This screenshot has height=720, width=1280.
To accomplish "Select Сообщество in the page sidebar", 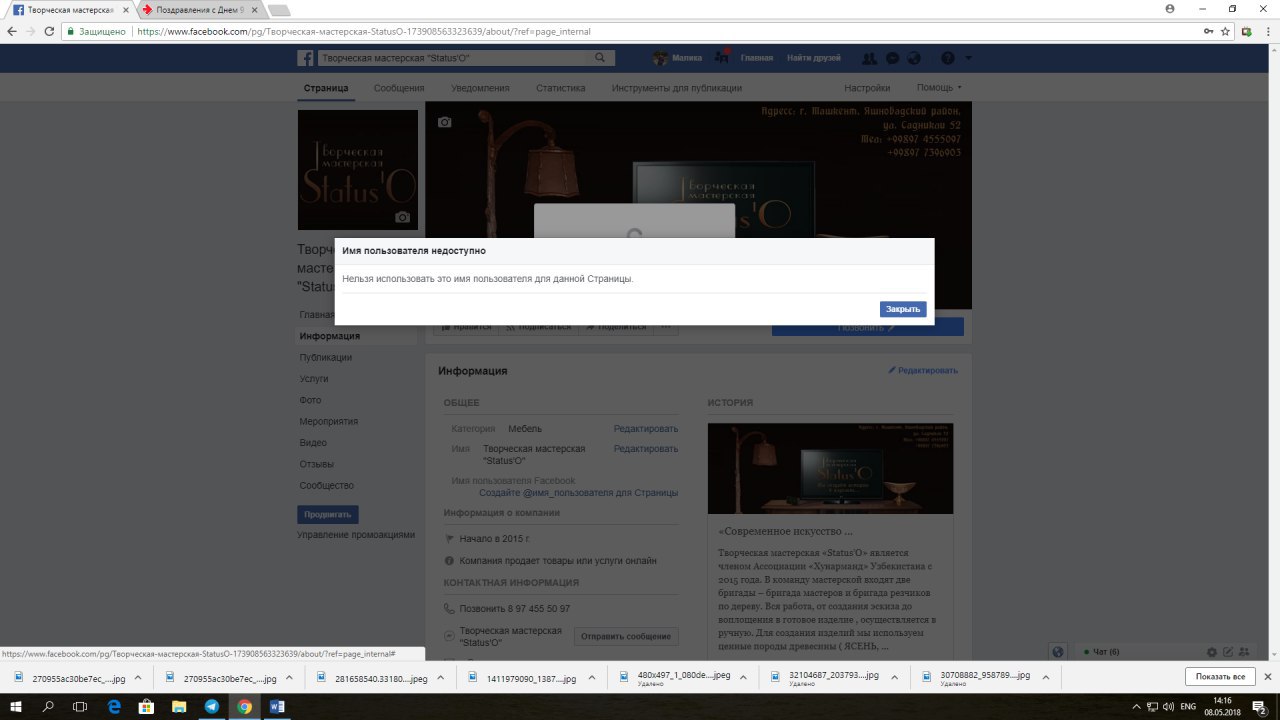I will 327,486.
